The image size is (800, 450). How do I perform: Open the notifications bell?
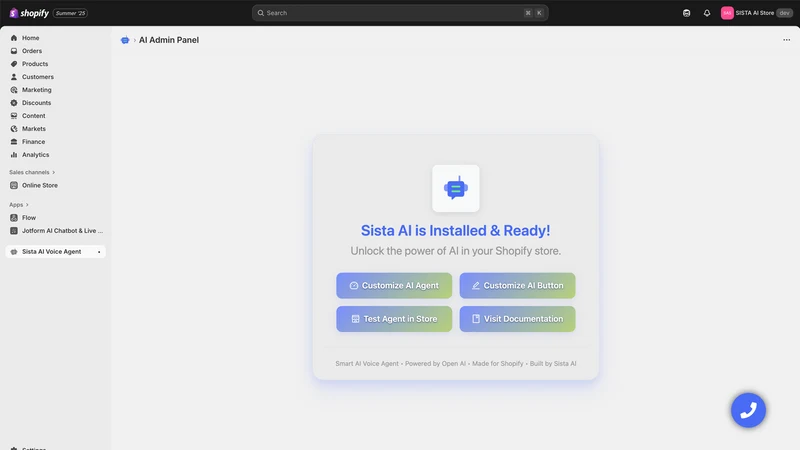click(707, 13)
